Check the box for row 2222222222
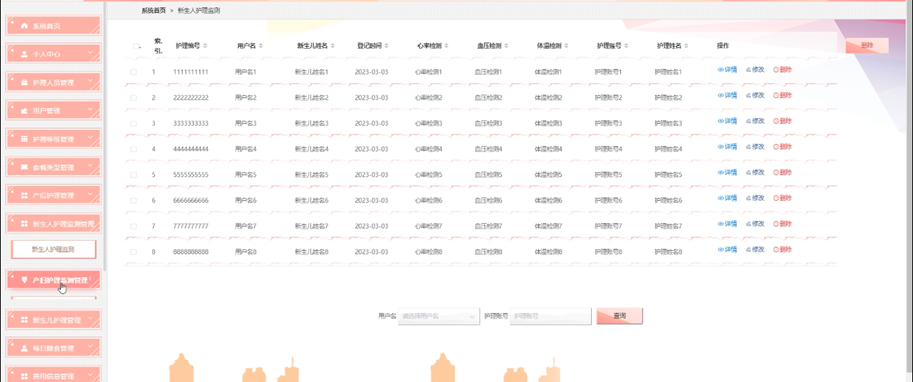This screenshot has height=382, width=913. [x=133, y=98]
